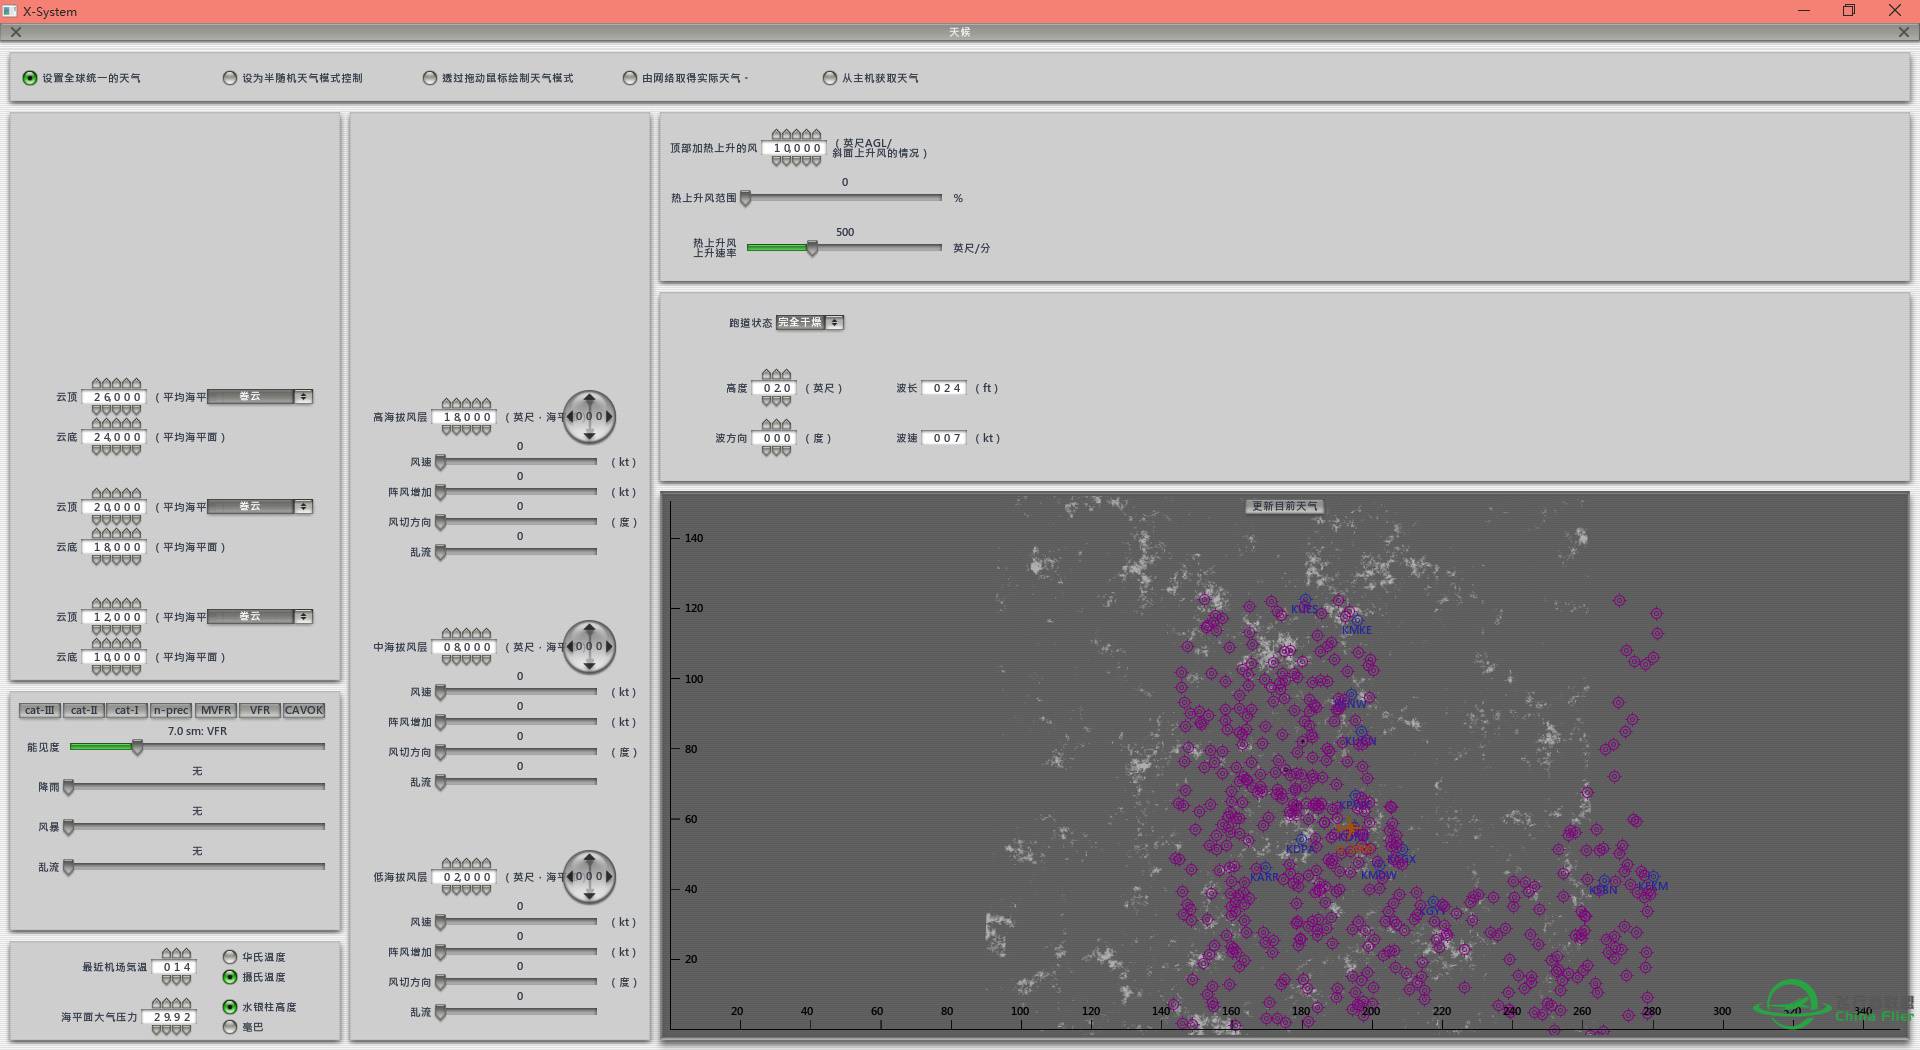The width and height of the screenshot is (1920, 1050).
Task: Click wave 高度 field showing 020
Action: coord(776,388)
